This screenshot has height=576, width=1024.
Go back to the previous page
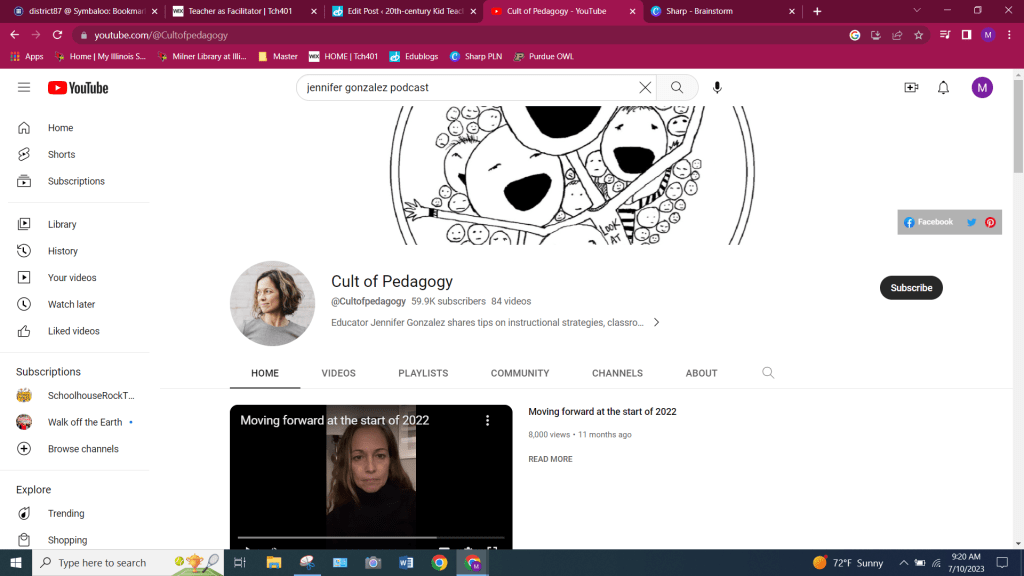pyautogui.click(x=14, y=35)
